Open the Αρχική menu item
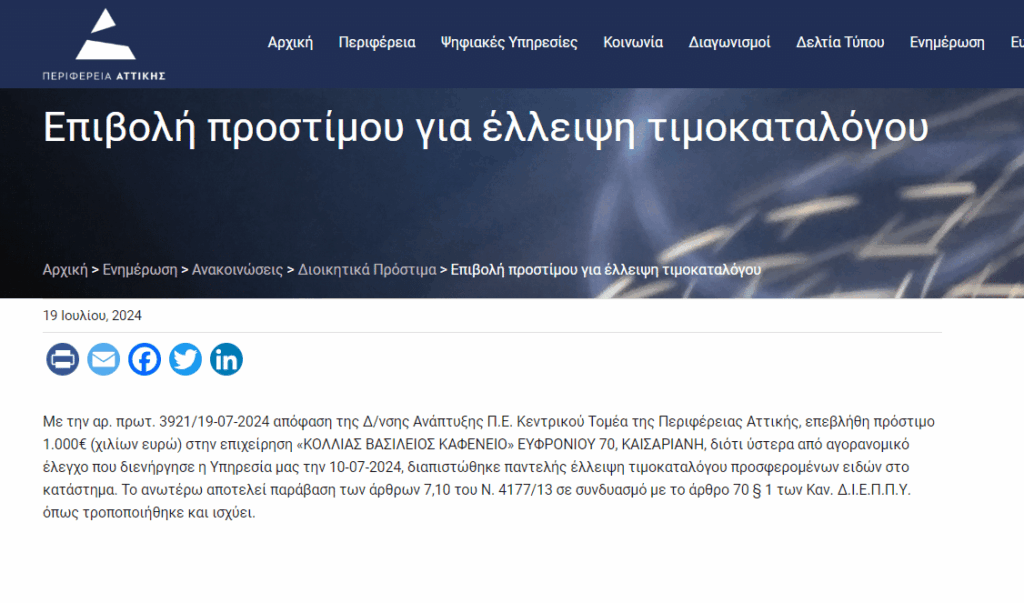The width and height of the screenshot is (1024, 603). point(290,42)
